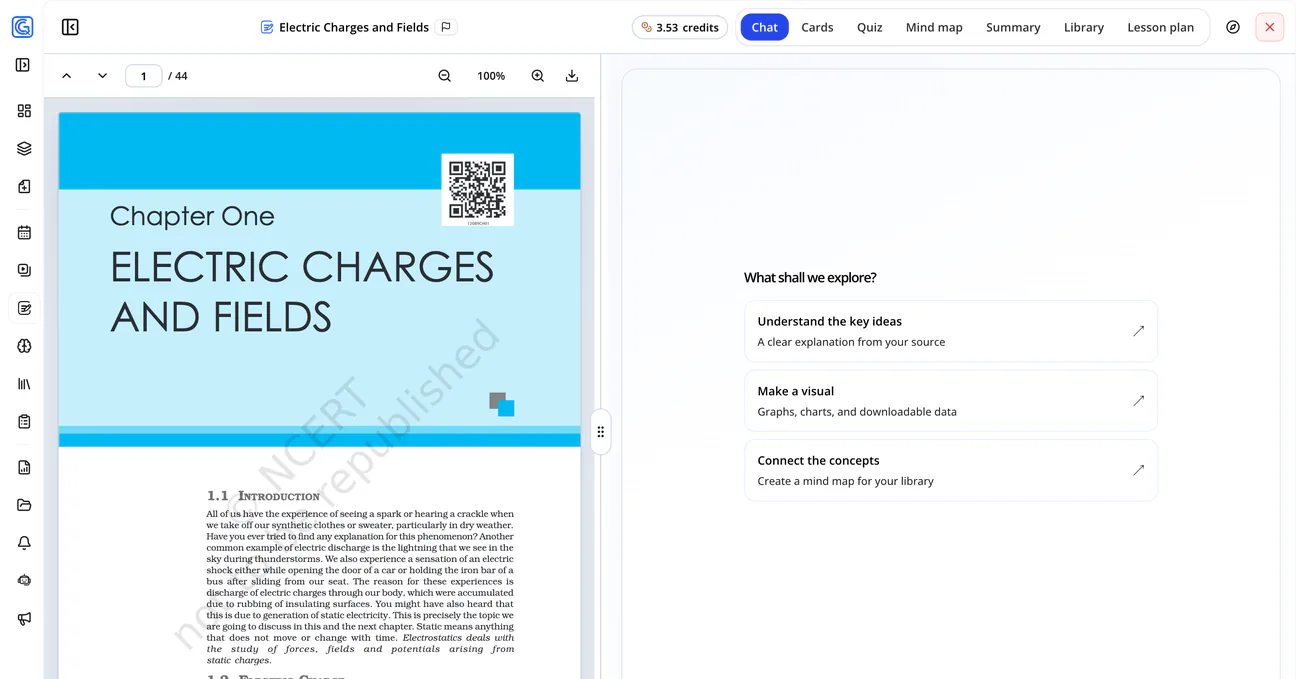Screen dimensions: 1296x679
Task: Expand the left navigation panel
Action: (x=23, y=65)
